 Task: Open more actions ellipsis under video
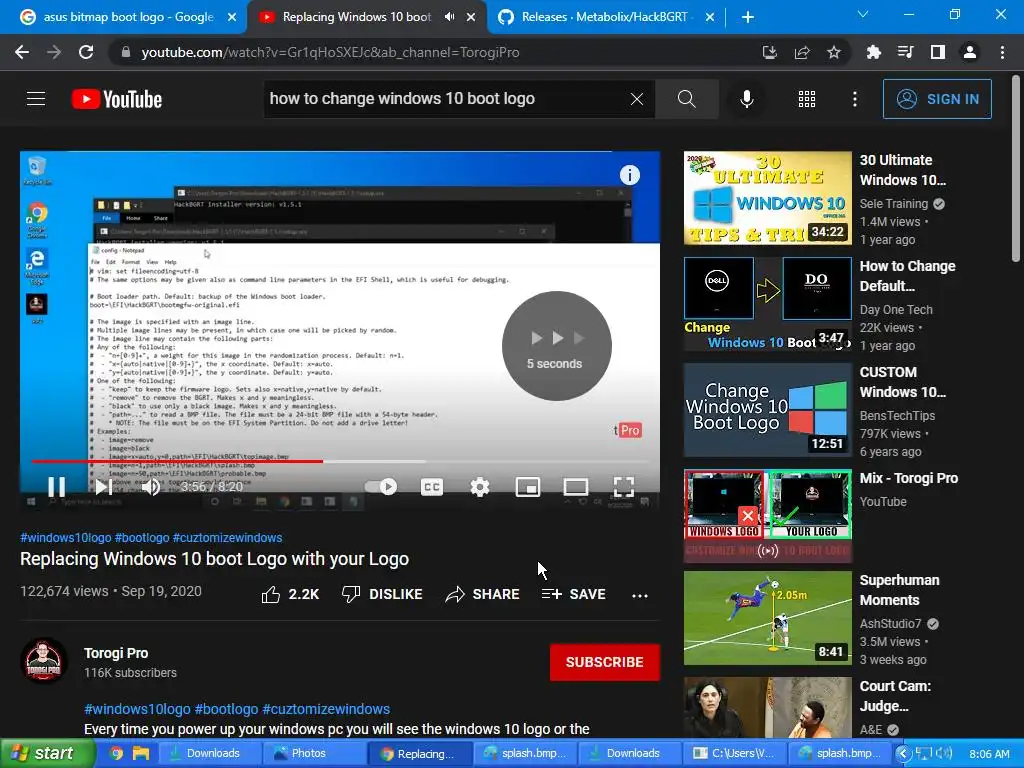[640, 595]
